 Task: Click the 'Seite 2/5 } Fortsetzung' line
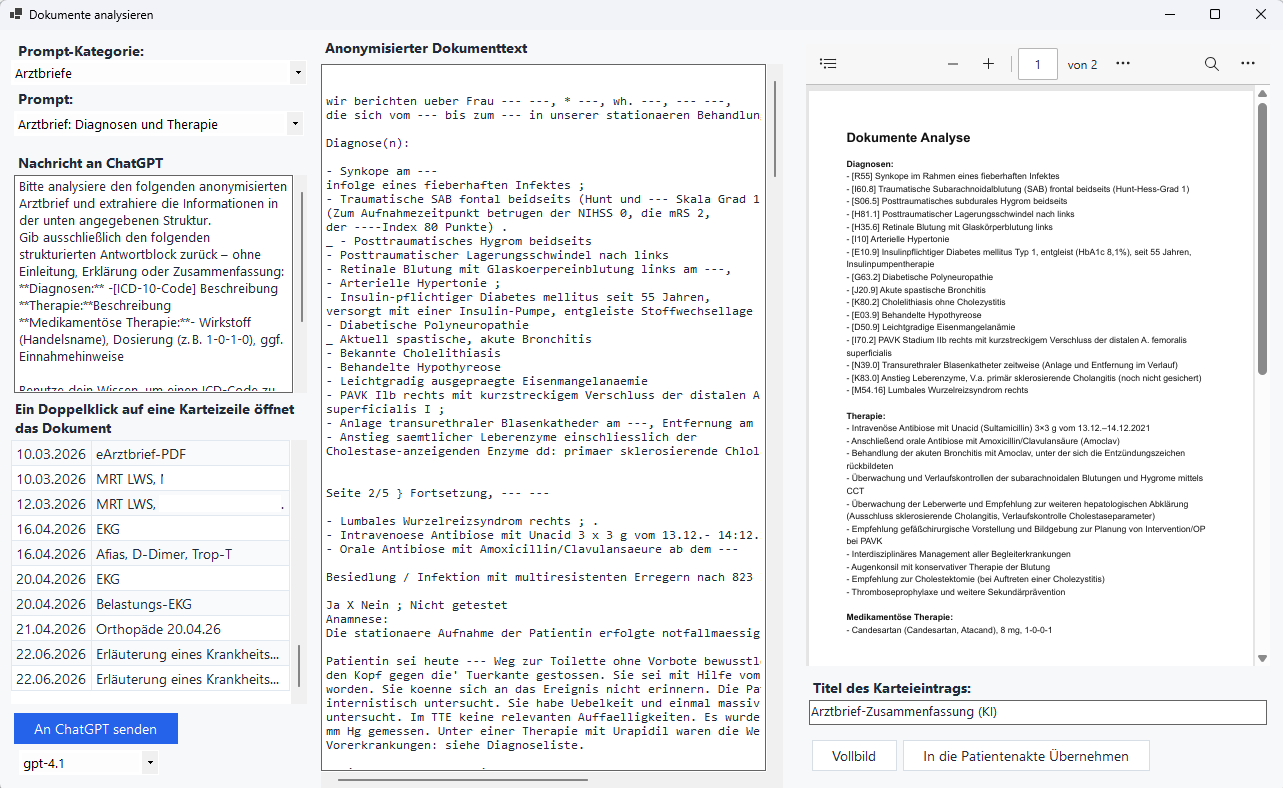(437, 495)
